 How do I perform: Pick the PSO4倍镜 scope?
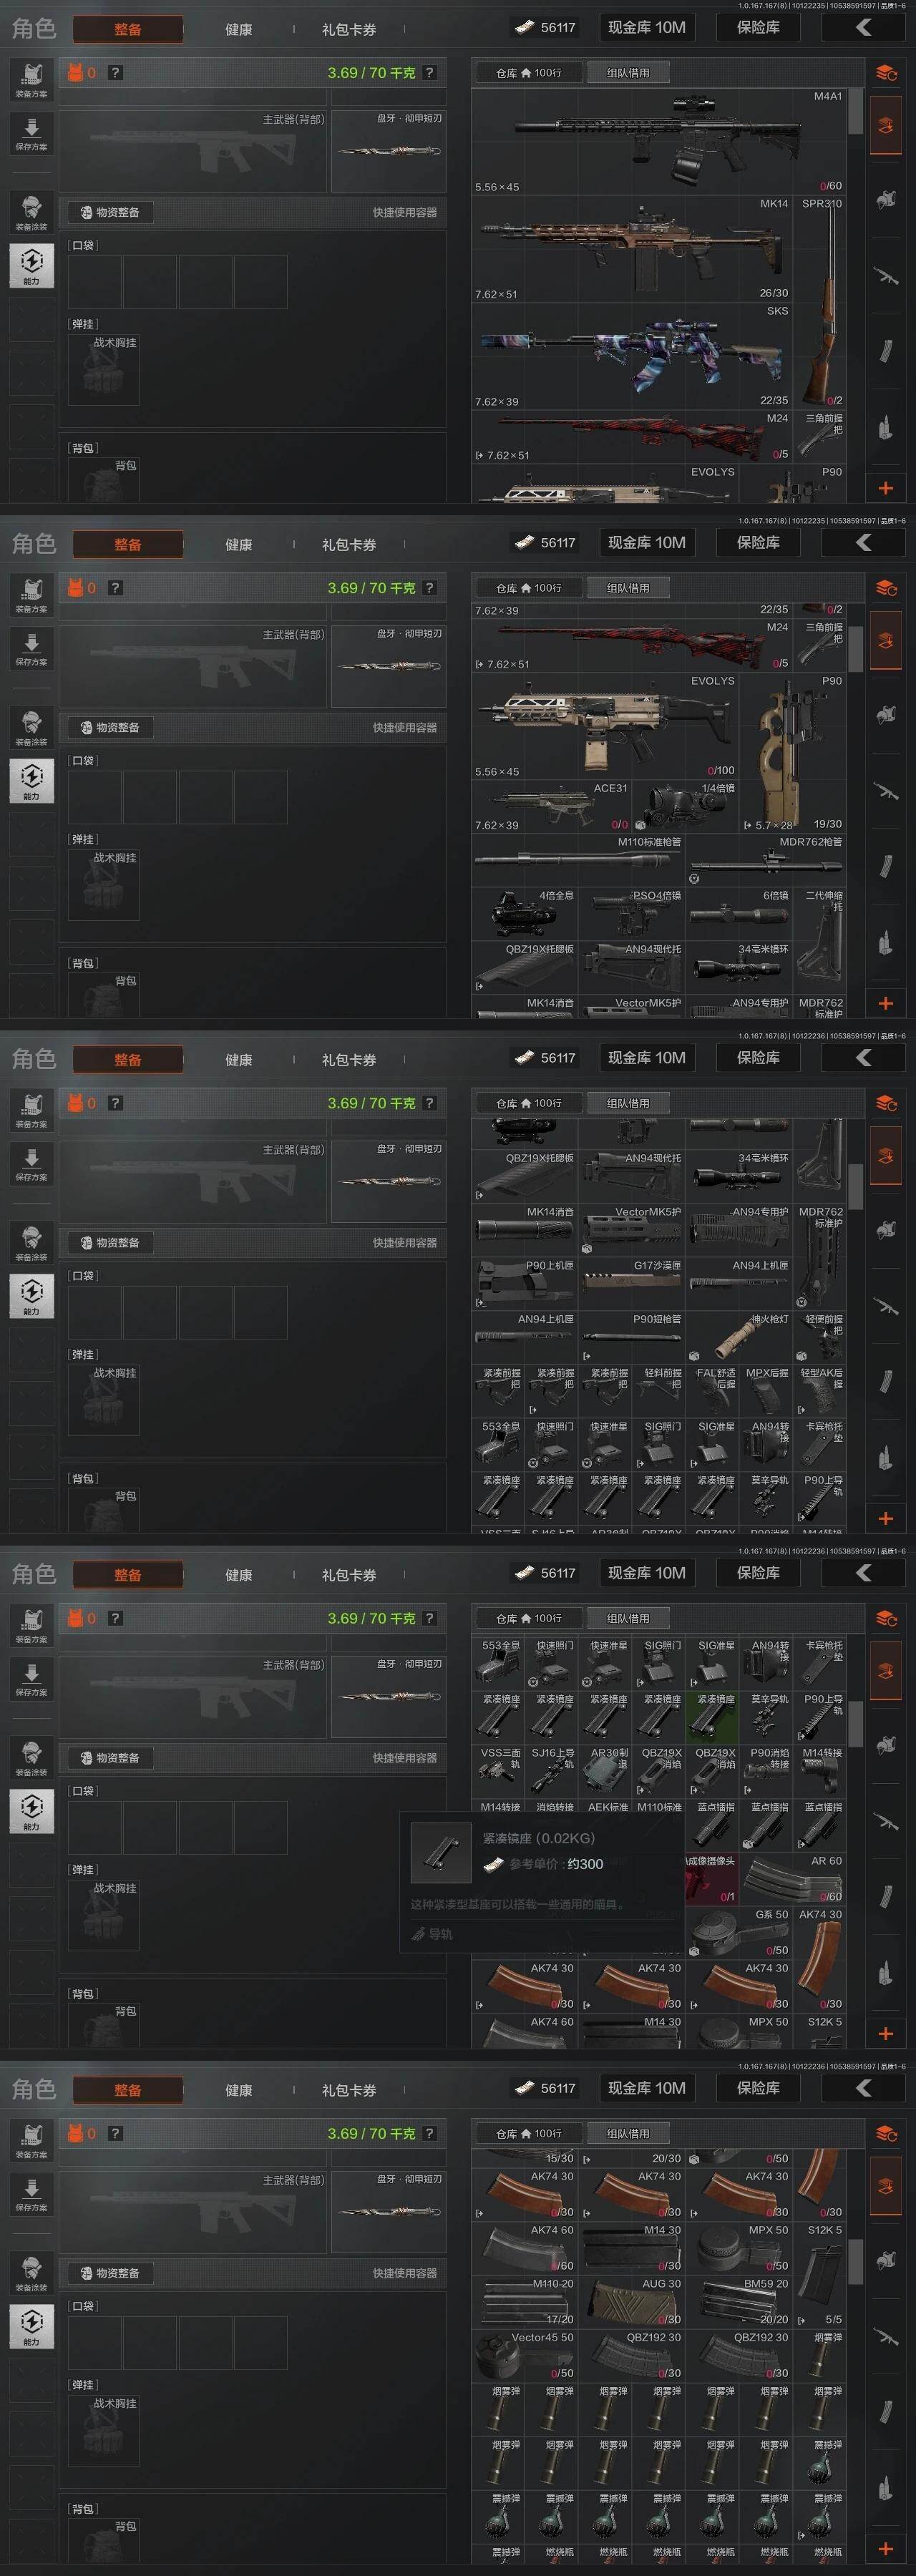pyautogui.click(x=632, y=914)
